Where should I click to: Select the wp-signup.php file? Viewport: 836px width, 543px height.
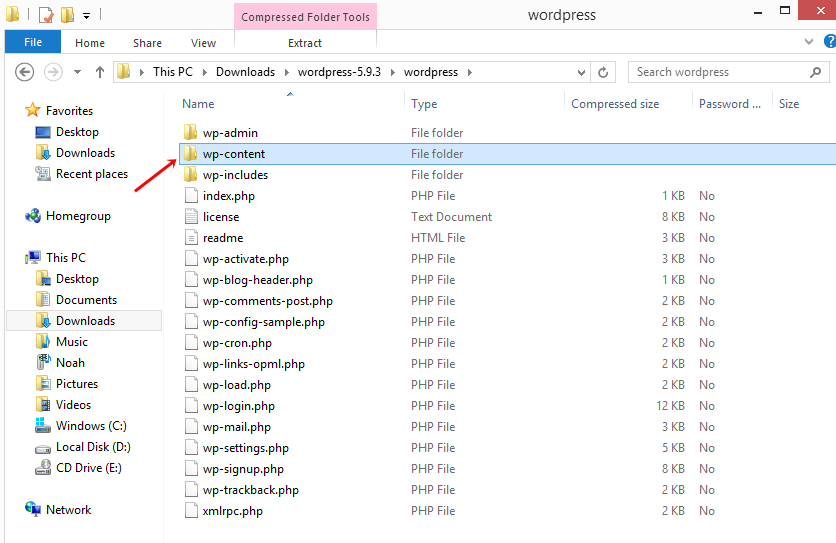243,469
